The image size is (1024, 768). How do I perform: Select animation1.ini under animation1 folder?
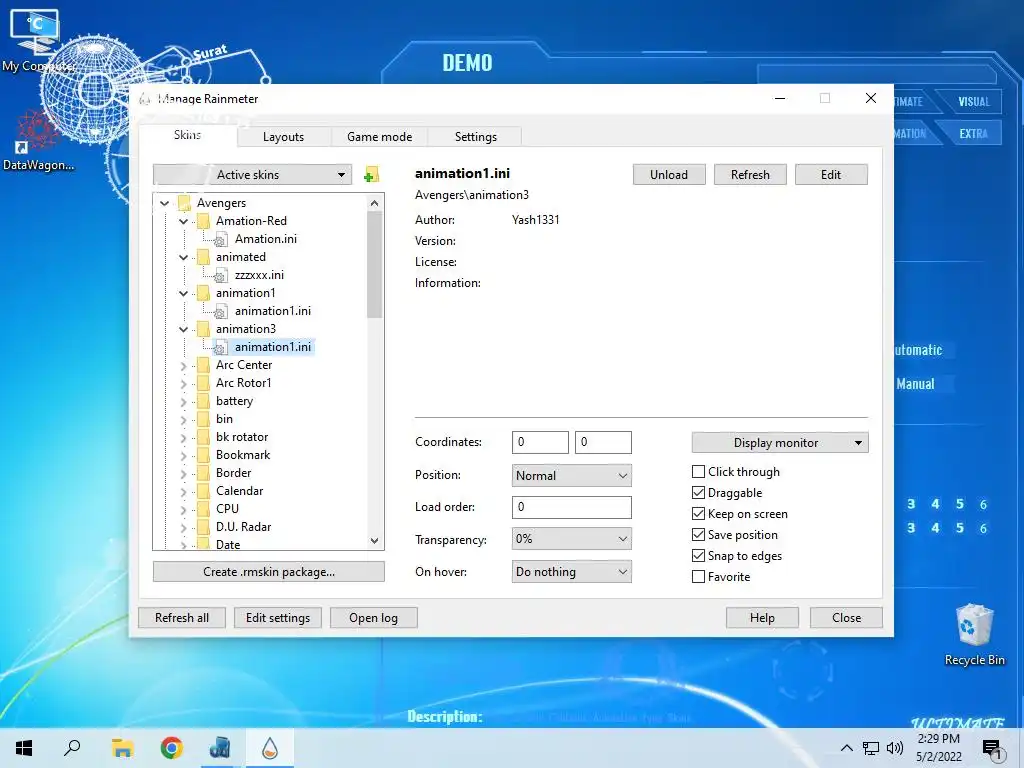tap(272, 312)
